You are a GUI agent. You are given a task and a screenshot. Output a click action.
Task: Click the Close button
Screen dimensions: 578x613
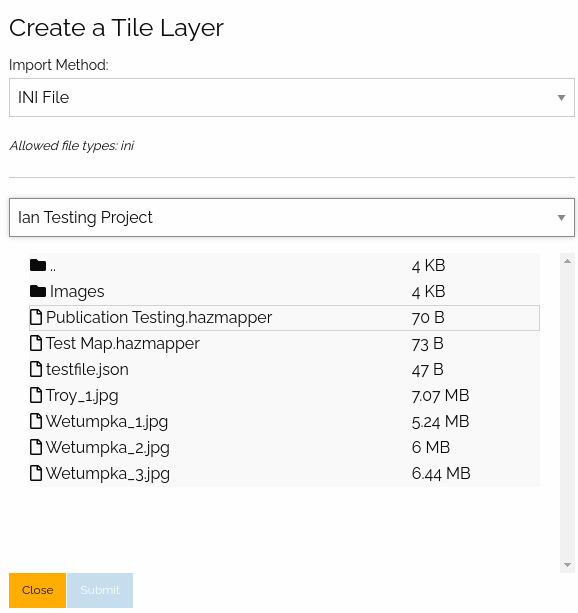[38, 590]
